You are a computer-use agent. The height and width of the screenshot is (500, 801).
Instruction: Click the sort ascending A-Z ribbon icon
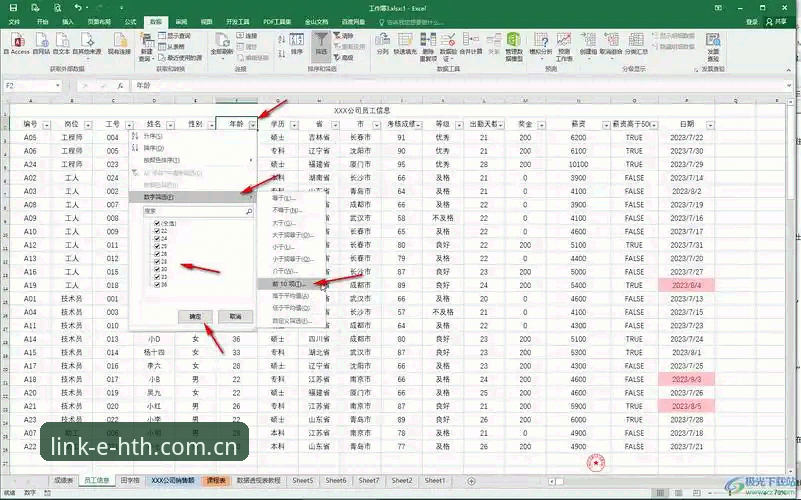tap(281, 39)
